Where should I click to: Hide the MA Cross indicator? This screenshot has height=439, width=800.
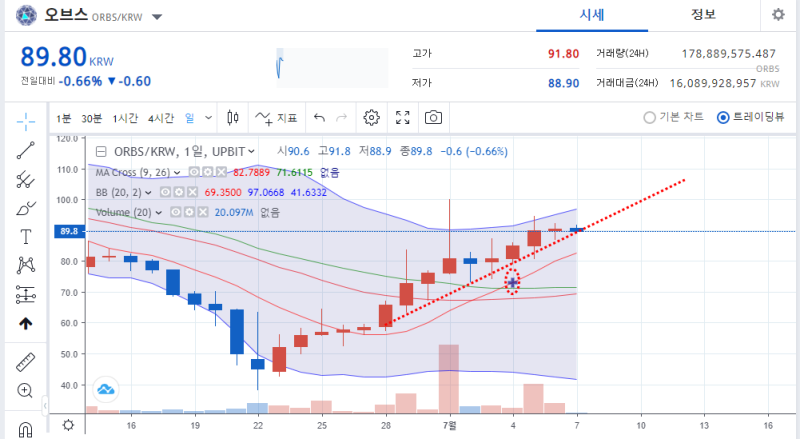(194, 172)
